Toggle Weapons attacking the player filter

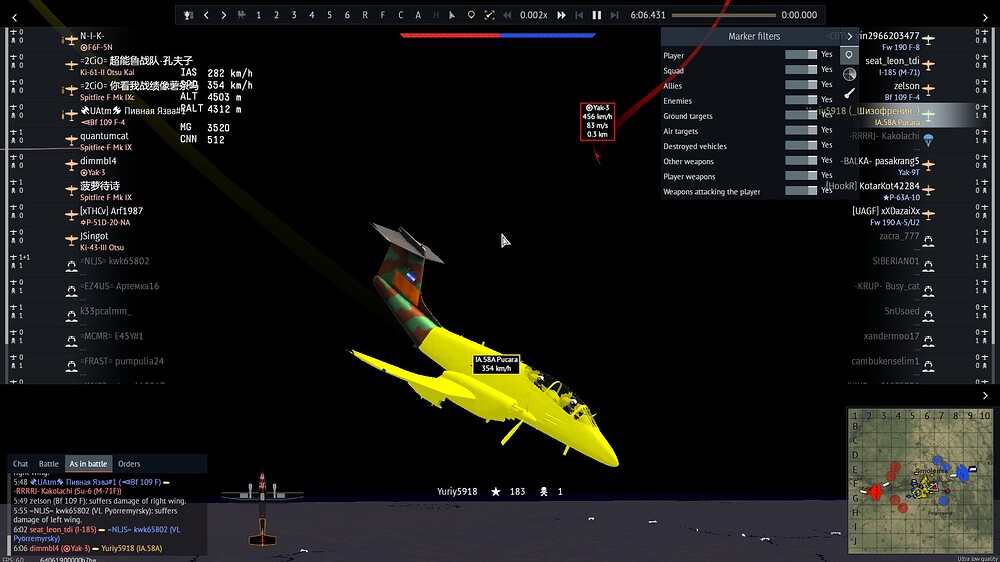pyautogui.click(x=801, y=191)
